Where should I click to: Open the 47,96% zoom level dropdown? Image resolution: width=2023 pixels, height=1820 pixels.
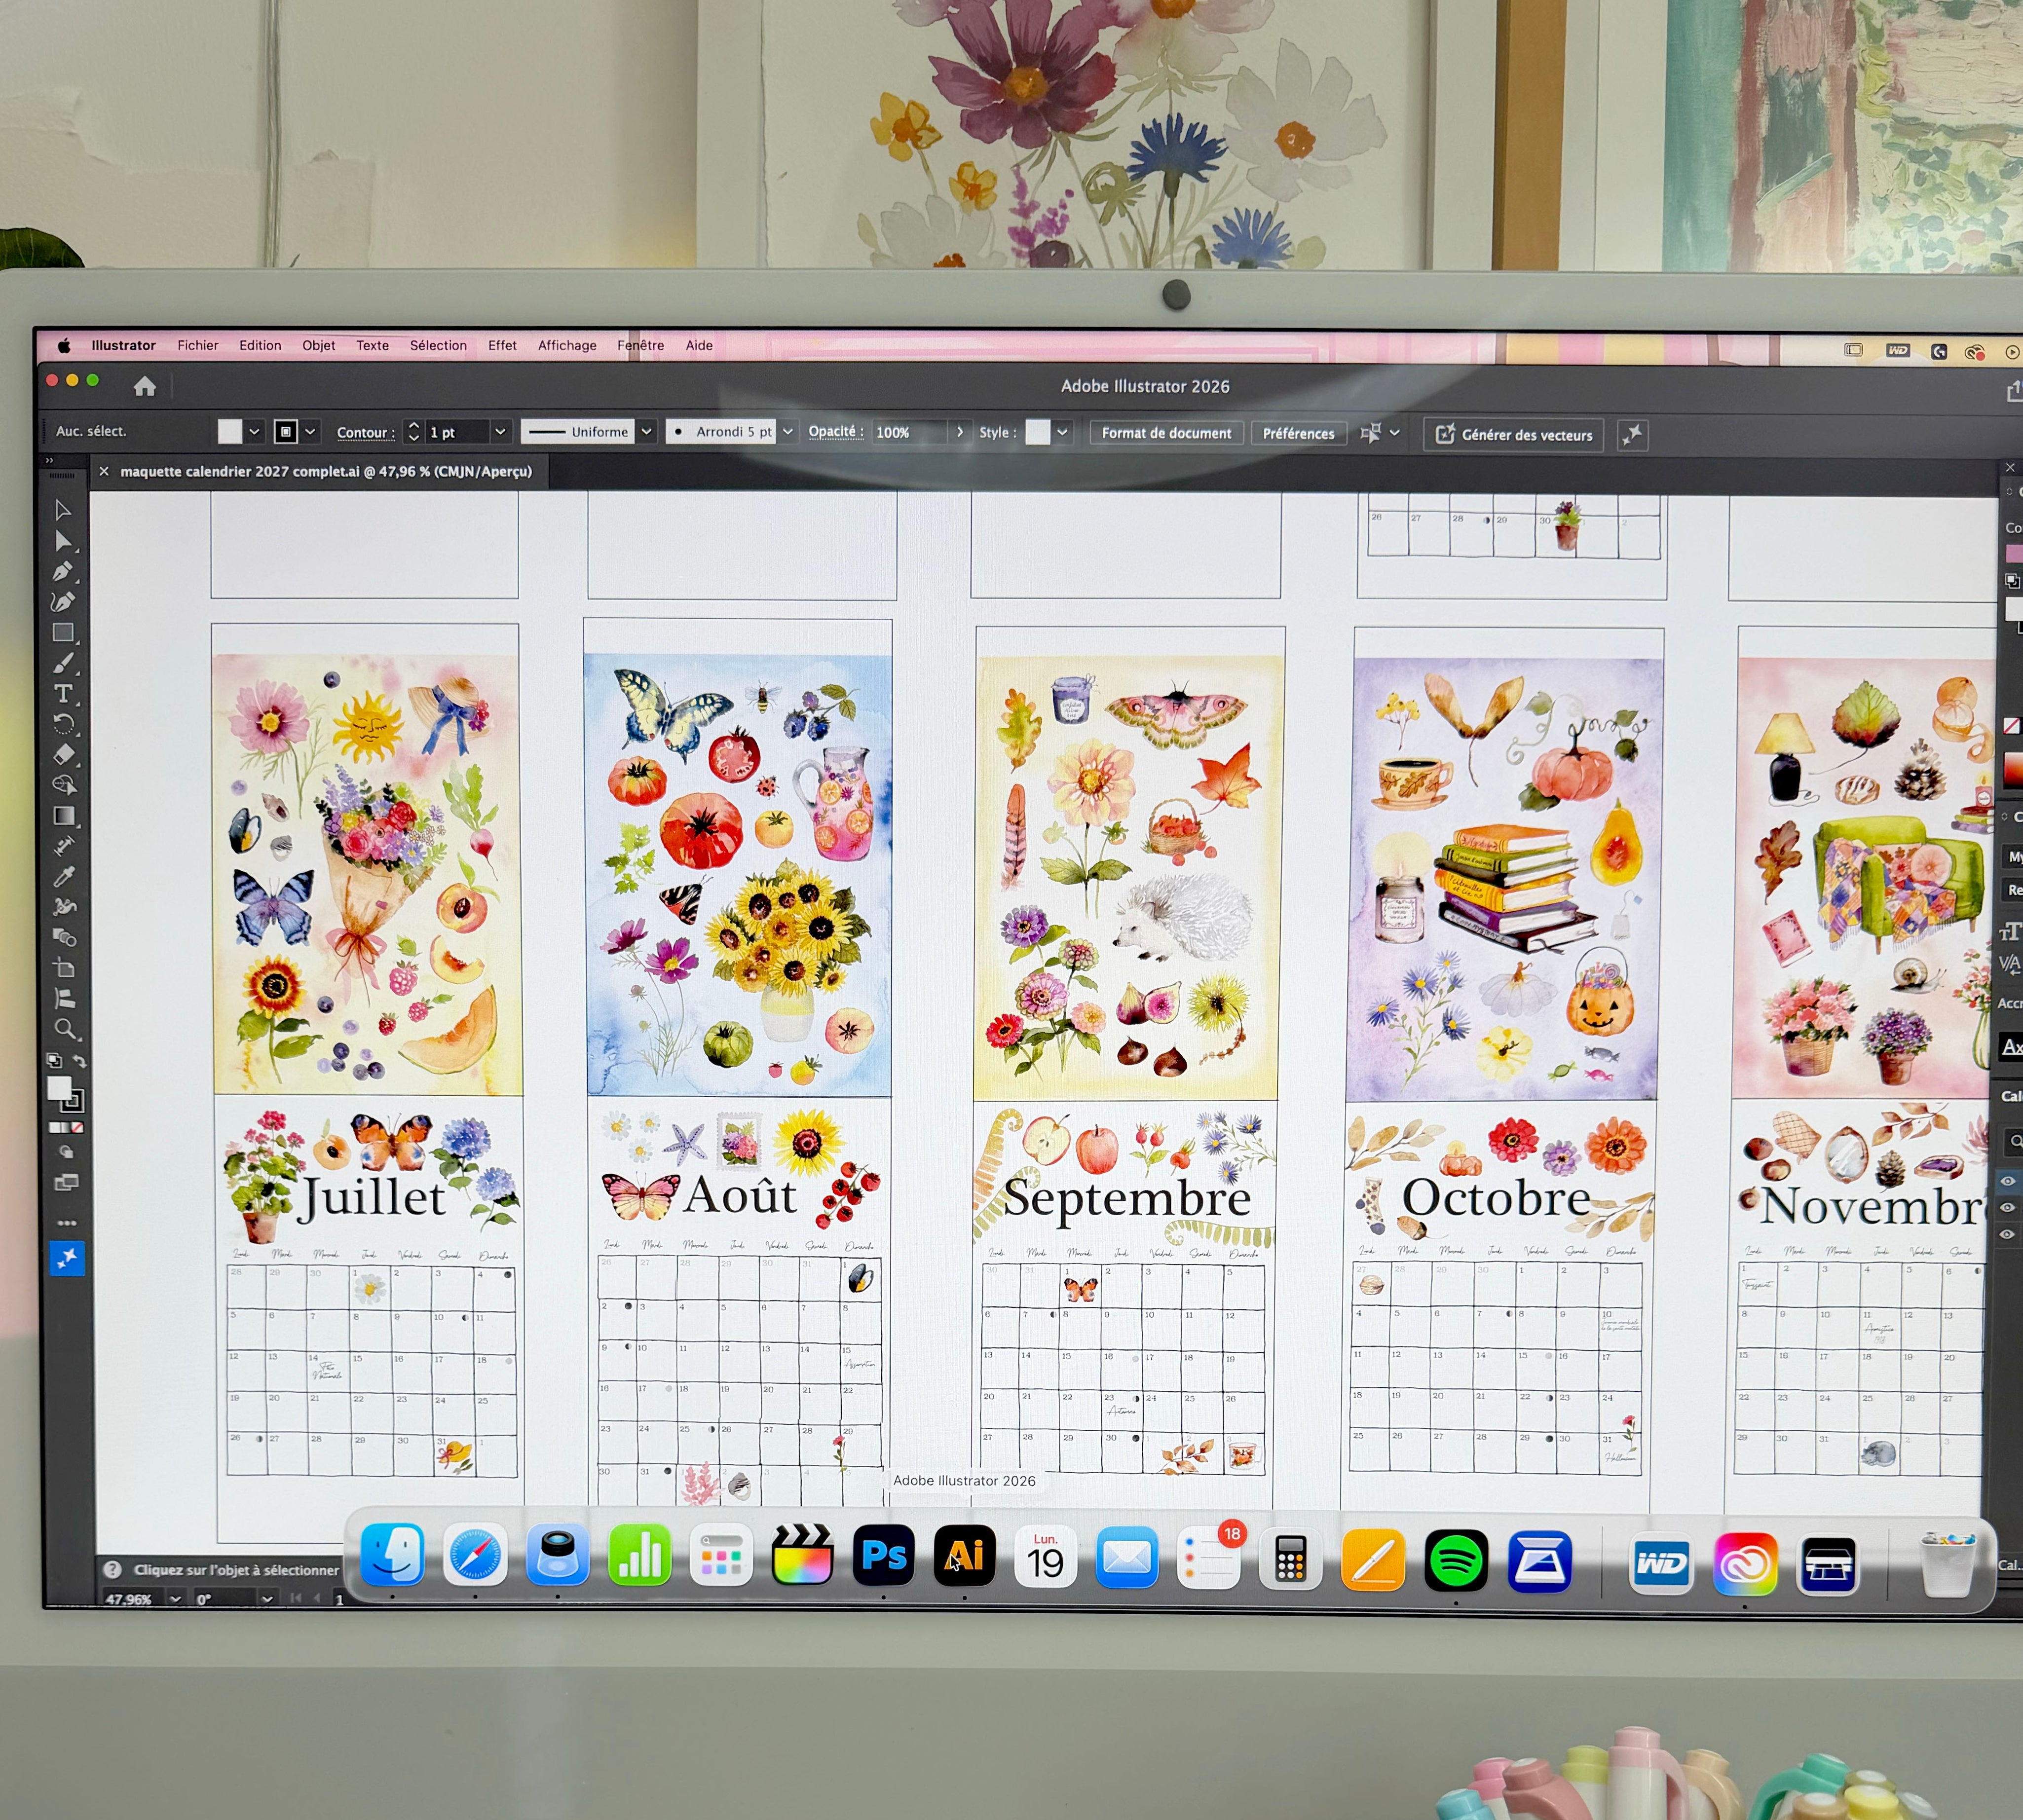[x=176, y=1599]
